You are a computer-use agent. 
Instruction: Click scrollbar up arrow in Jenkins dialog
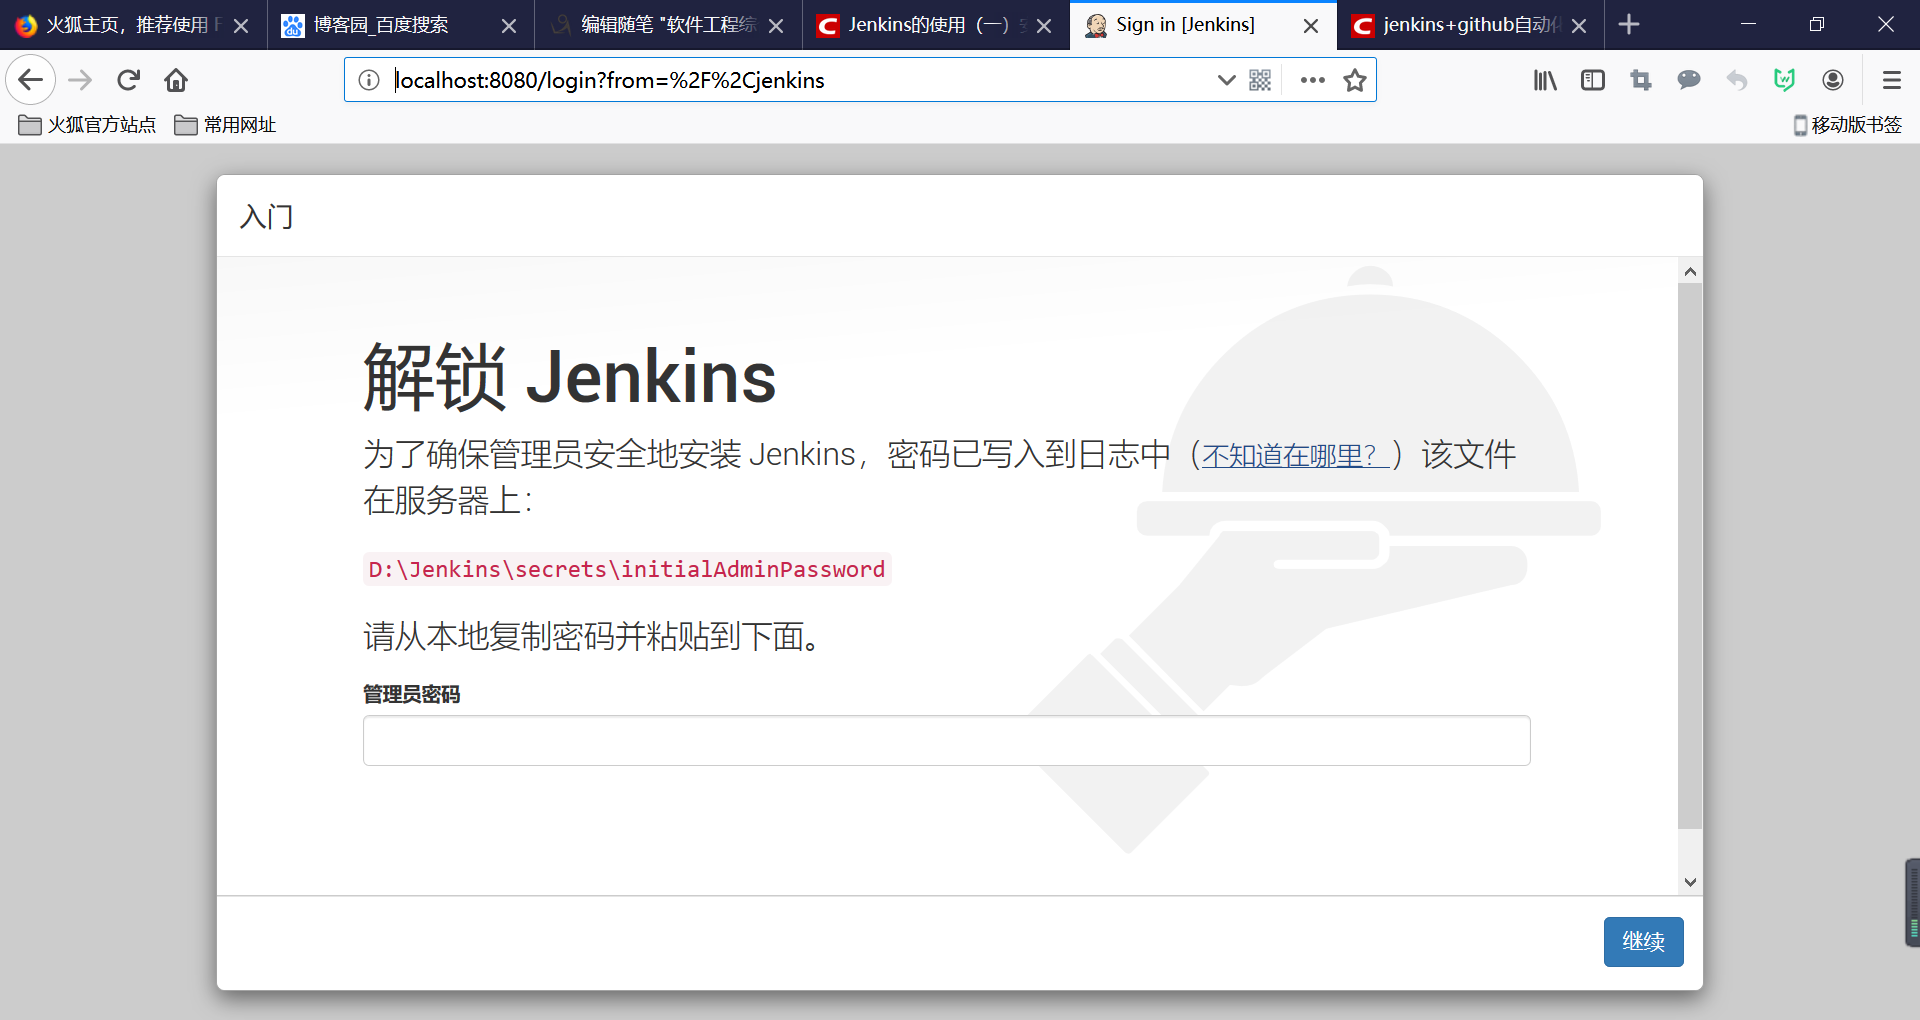click(1690, 272)
